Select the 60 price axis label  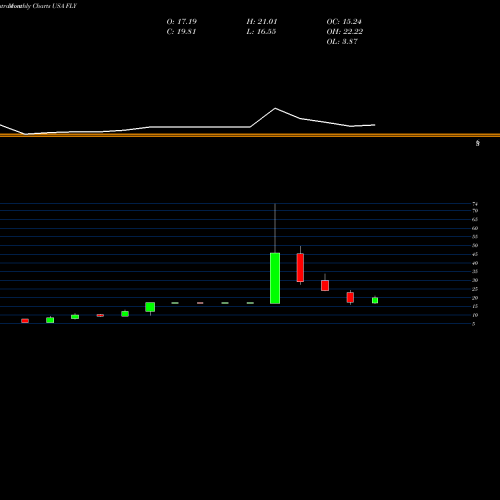pyautogui.click(x=475, y=228)
